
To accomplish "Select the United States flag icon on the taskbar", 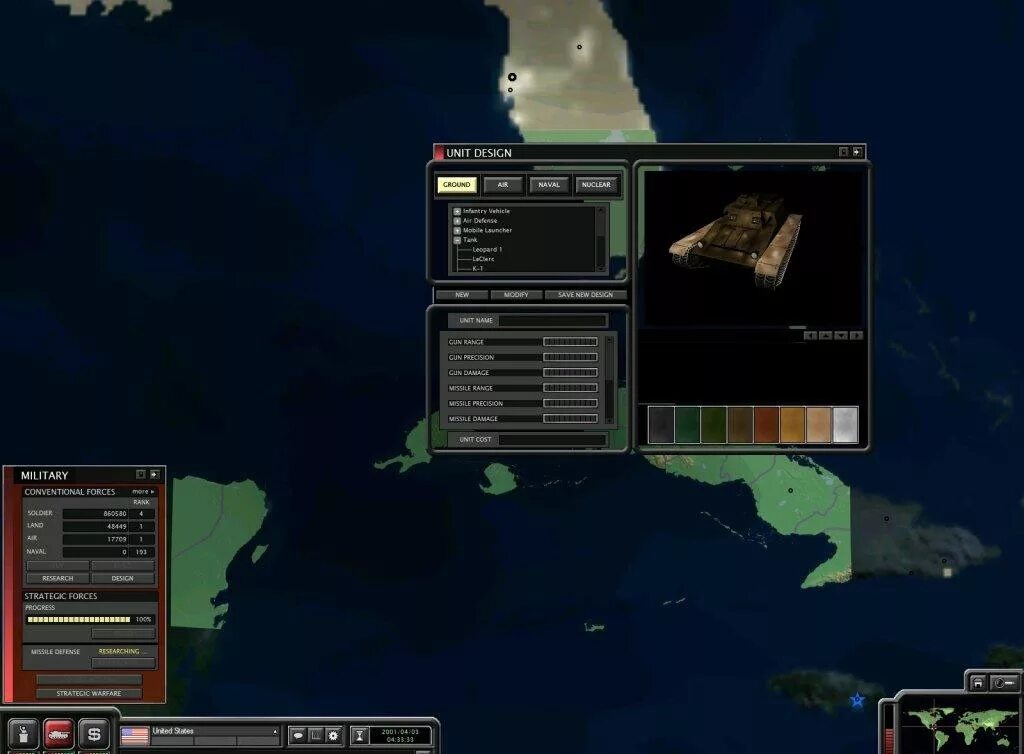I will (134, 731).
